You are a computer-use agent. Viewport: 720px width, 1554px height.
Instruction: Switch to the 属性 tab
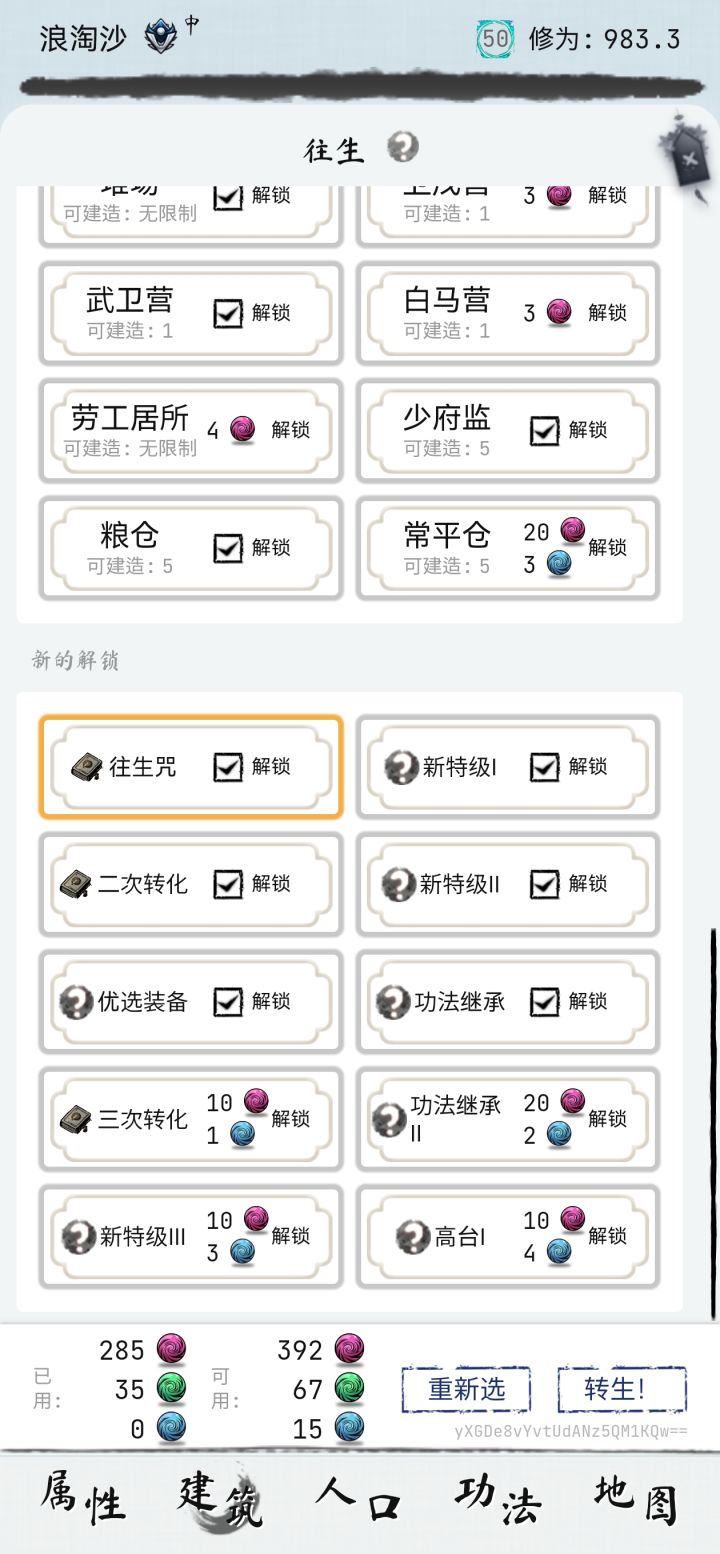pyautogui.click(x=83, y=1501)
